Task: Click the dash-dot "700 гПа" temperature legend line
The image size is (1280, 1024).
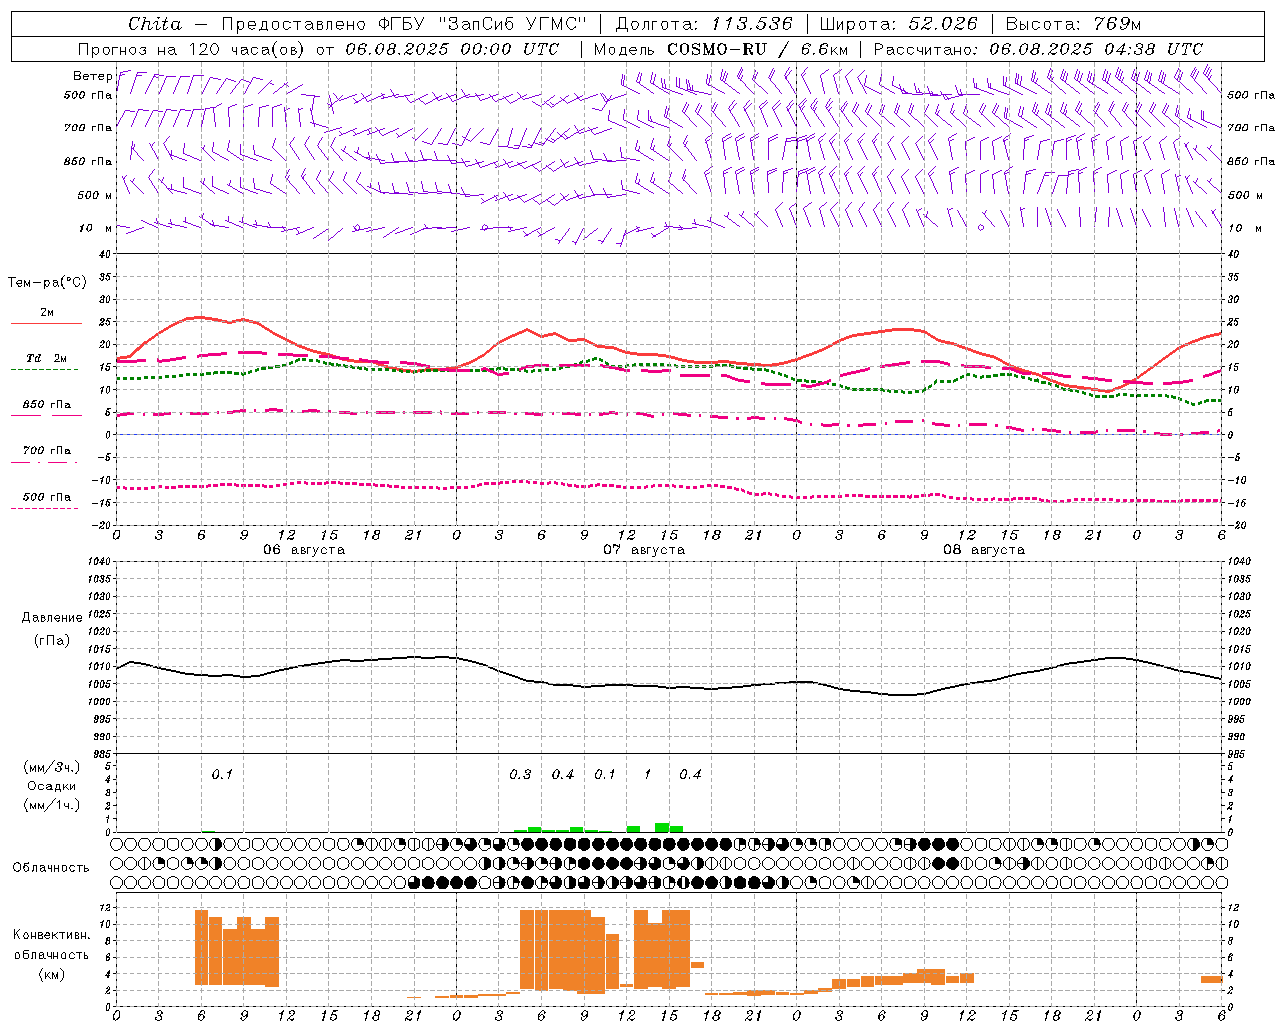Action: pyautogui.click(x=45, y=463)
